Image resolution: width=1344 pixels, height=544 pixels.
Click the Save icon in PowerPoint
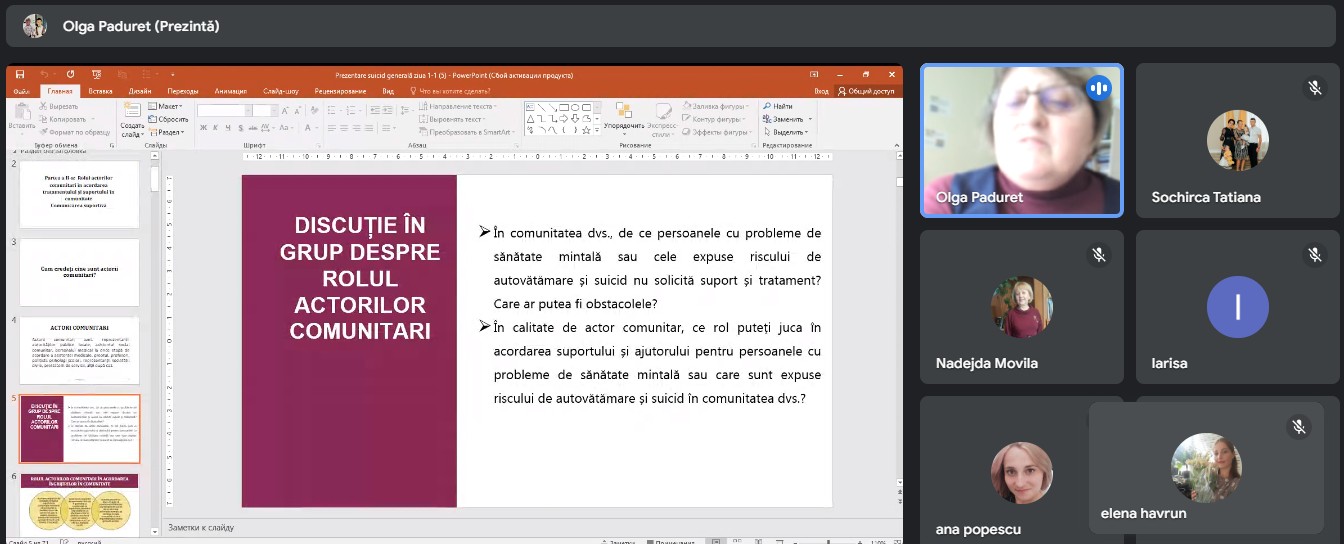click(x=18, y=74)
